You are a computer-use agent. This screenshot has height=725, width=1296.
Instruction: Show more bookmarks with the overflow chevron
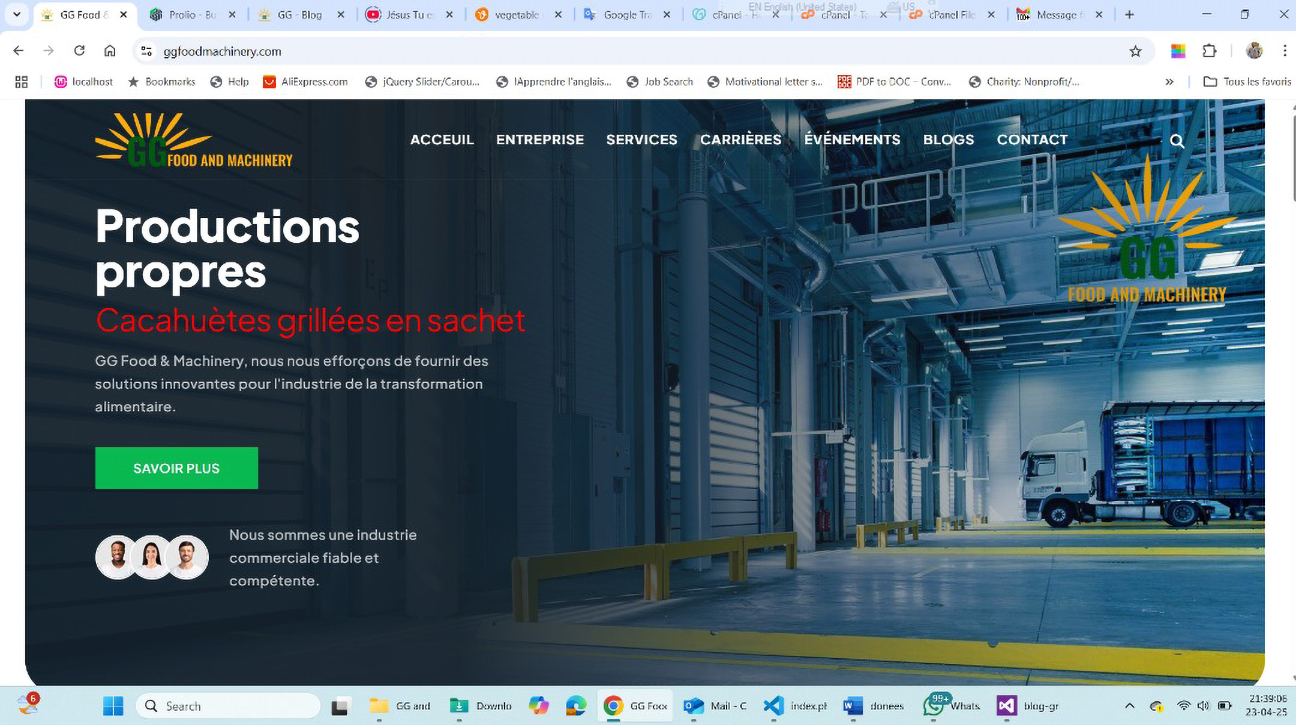(1170, 82)
